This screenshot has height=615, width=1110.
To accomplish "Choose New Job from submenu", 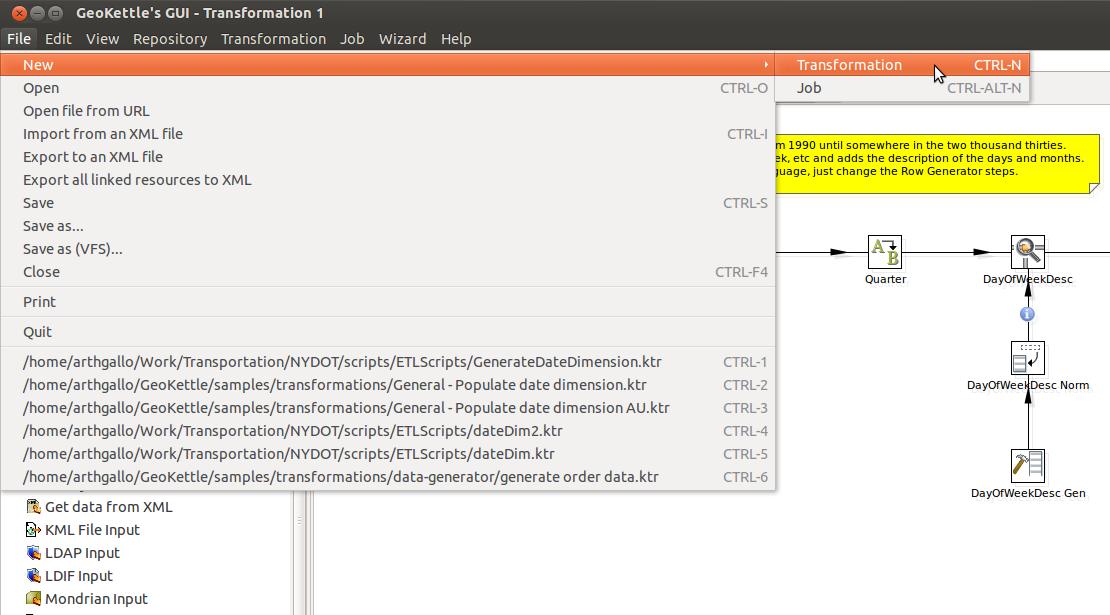I will click(902, 88).
